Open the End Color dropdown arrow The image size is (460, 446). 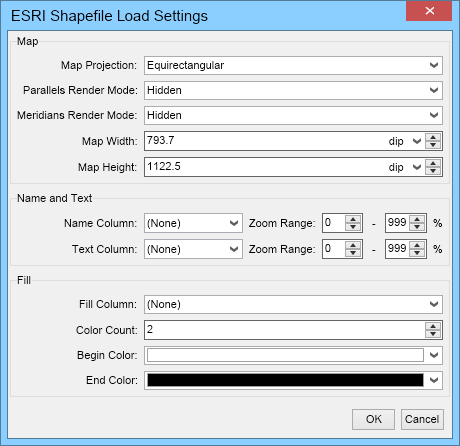point(434,380)
